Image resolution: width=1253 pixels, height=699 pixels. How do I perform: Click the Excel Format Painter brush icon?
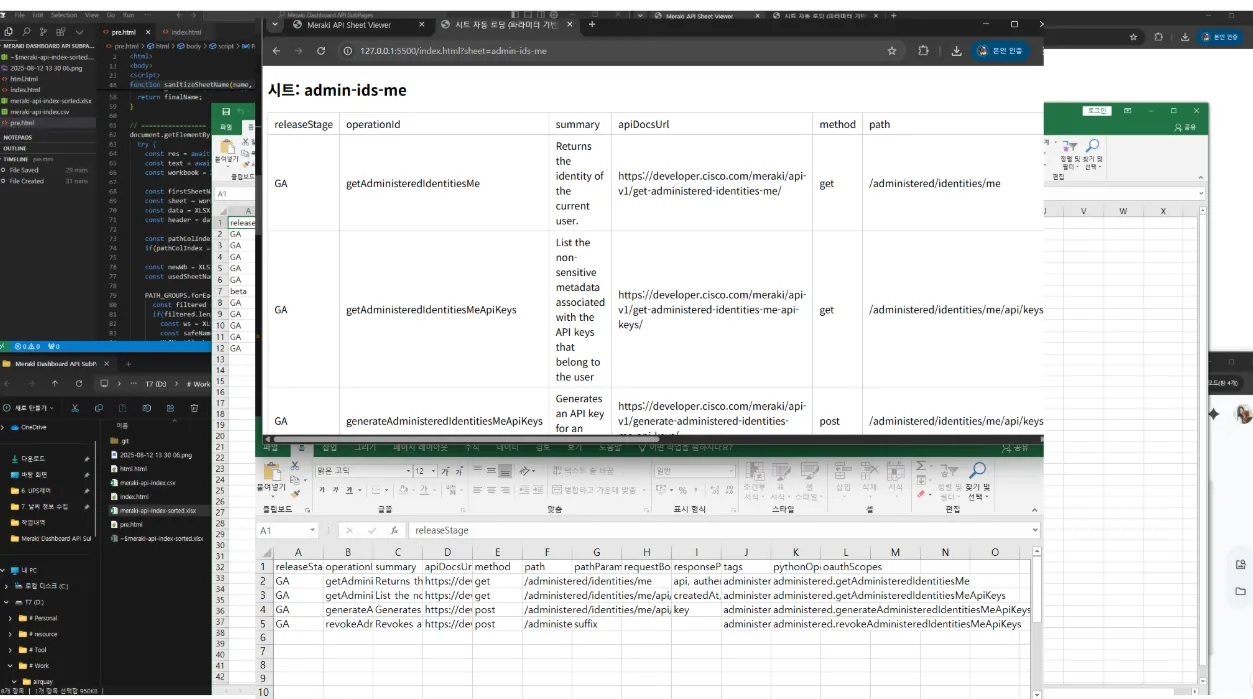(296, 493)
